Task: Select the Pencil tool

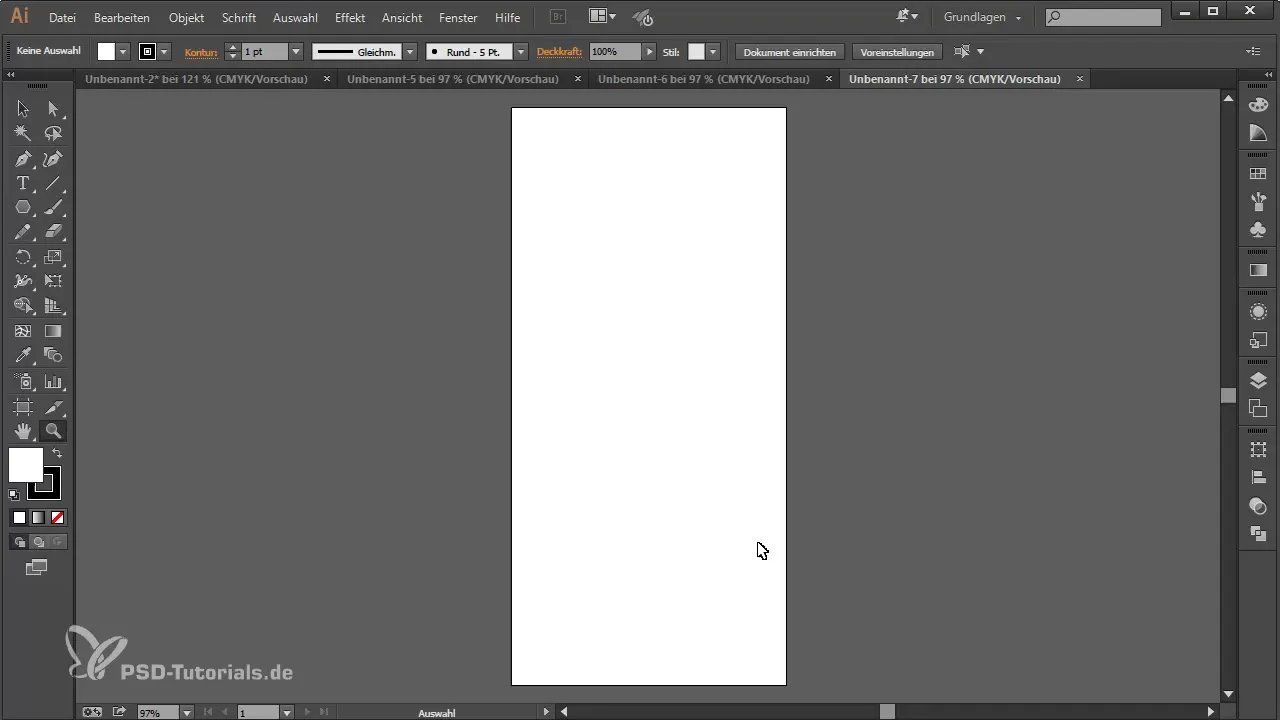Action: 23,232
